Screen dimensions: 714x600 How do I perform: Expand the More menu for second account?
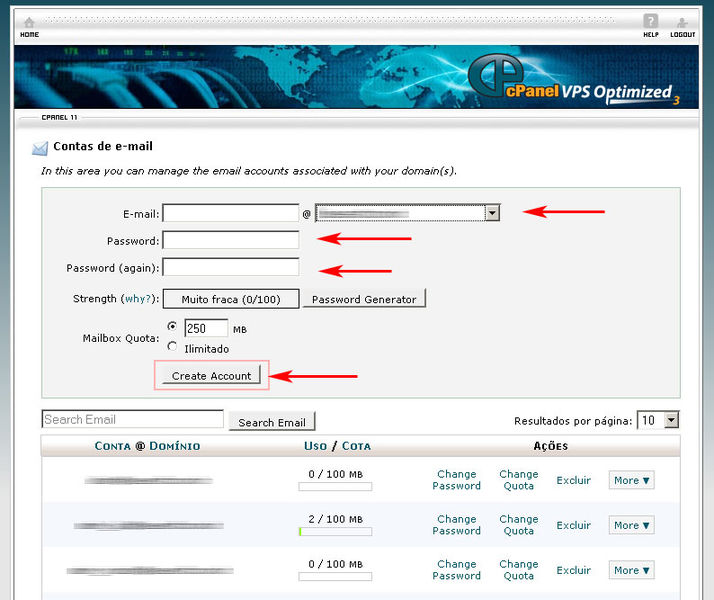(631, 525)
